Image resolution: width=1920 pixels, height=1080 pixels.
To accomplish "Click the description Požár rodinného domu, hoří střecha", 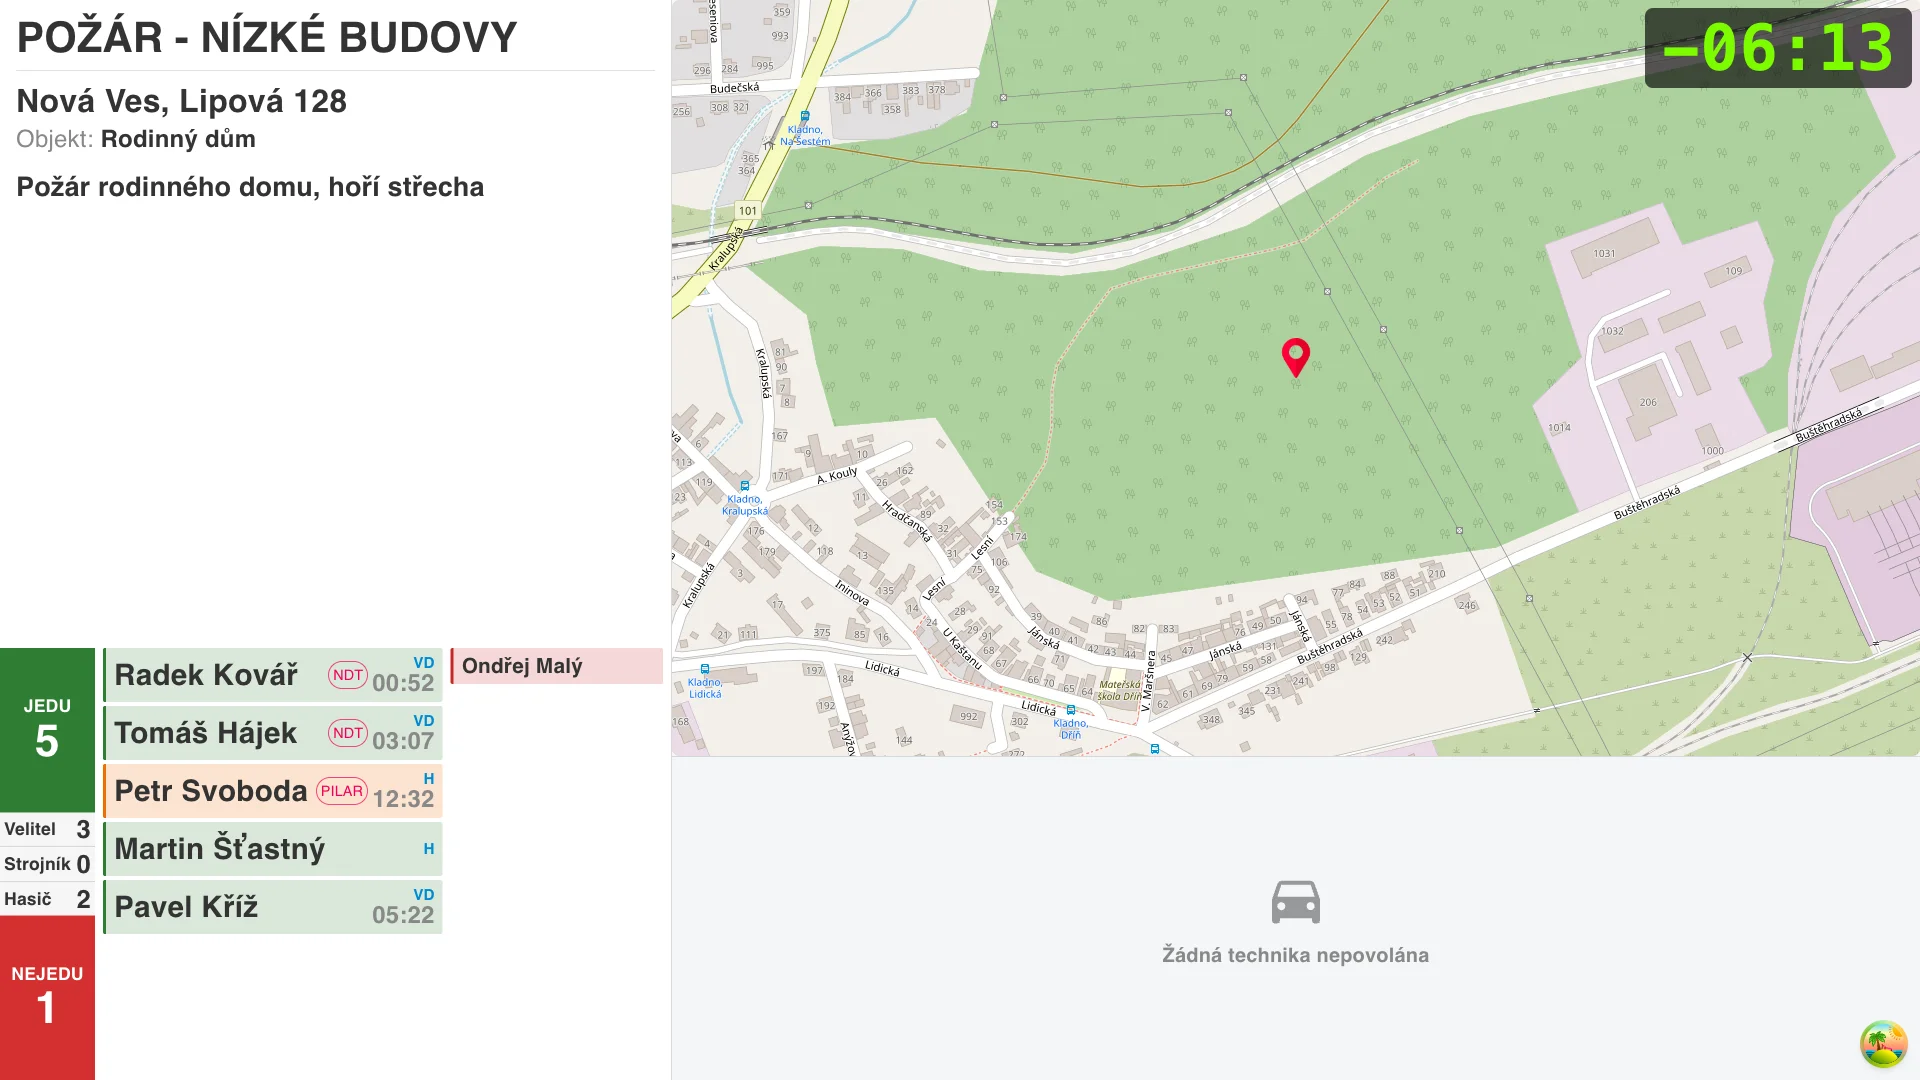I will click(250, 187).
